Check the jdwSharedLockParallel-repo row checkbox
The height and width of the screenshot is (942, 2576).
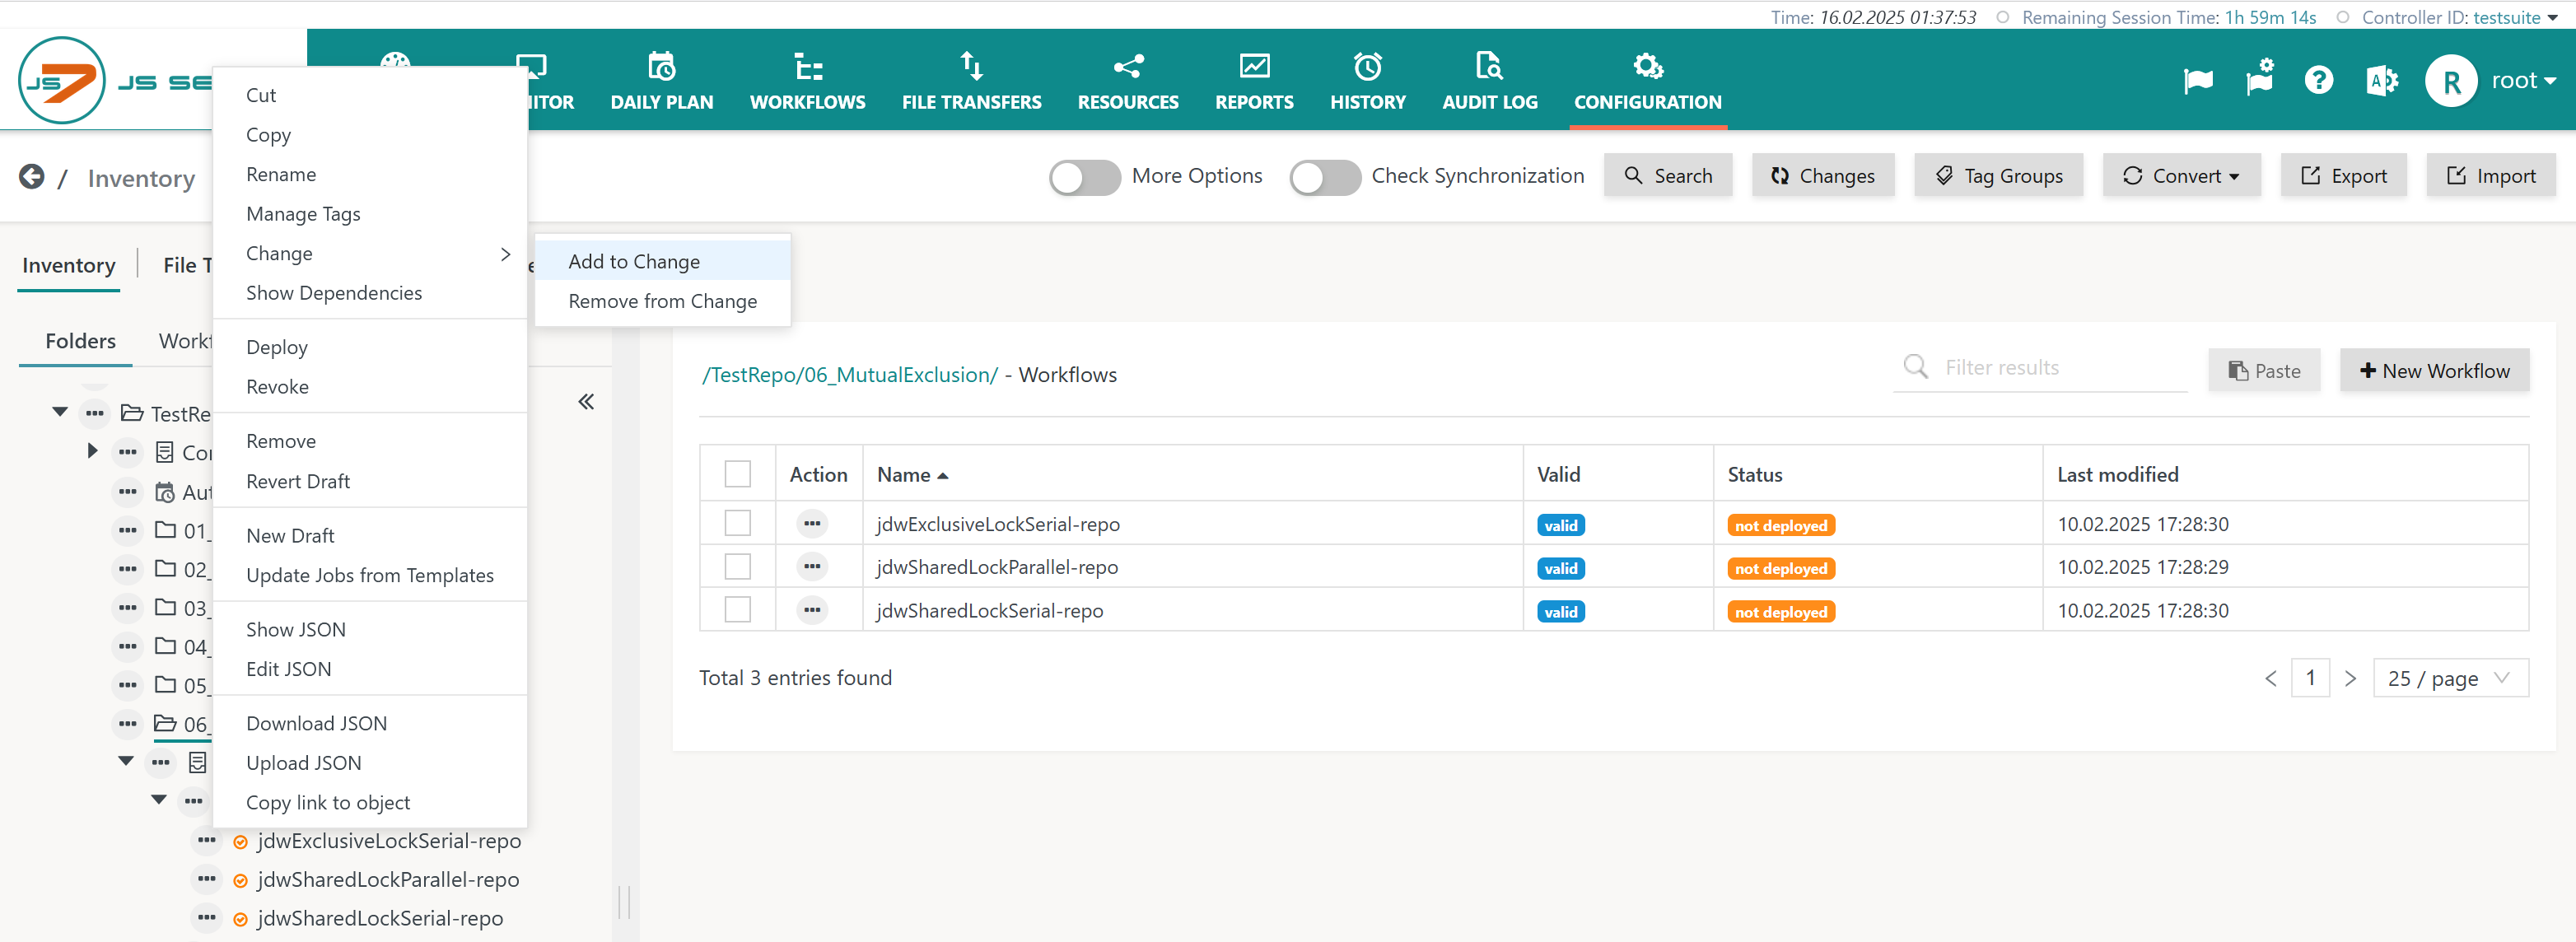click(x=737, y=567)
